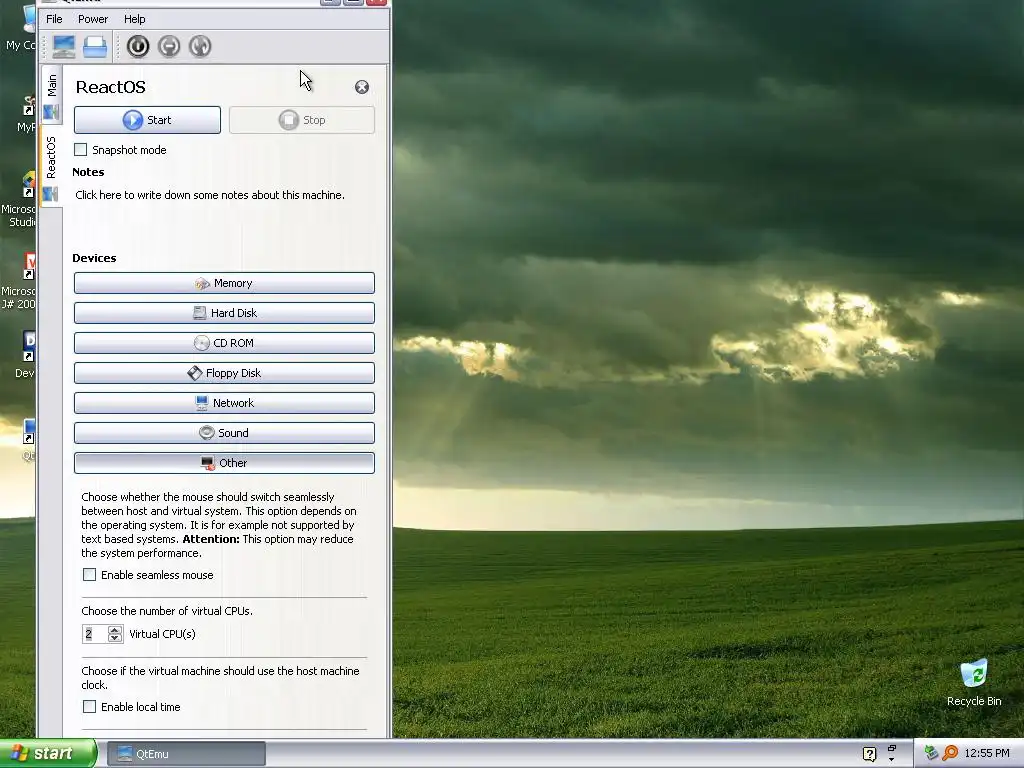
Task: Click the help question mark tray icon
Action: click(869, 754)
